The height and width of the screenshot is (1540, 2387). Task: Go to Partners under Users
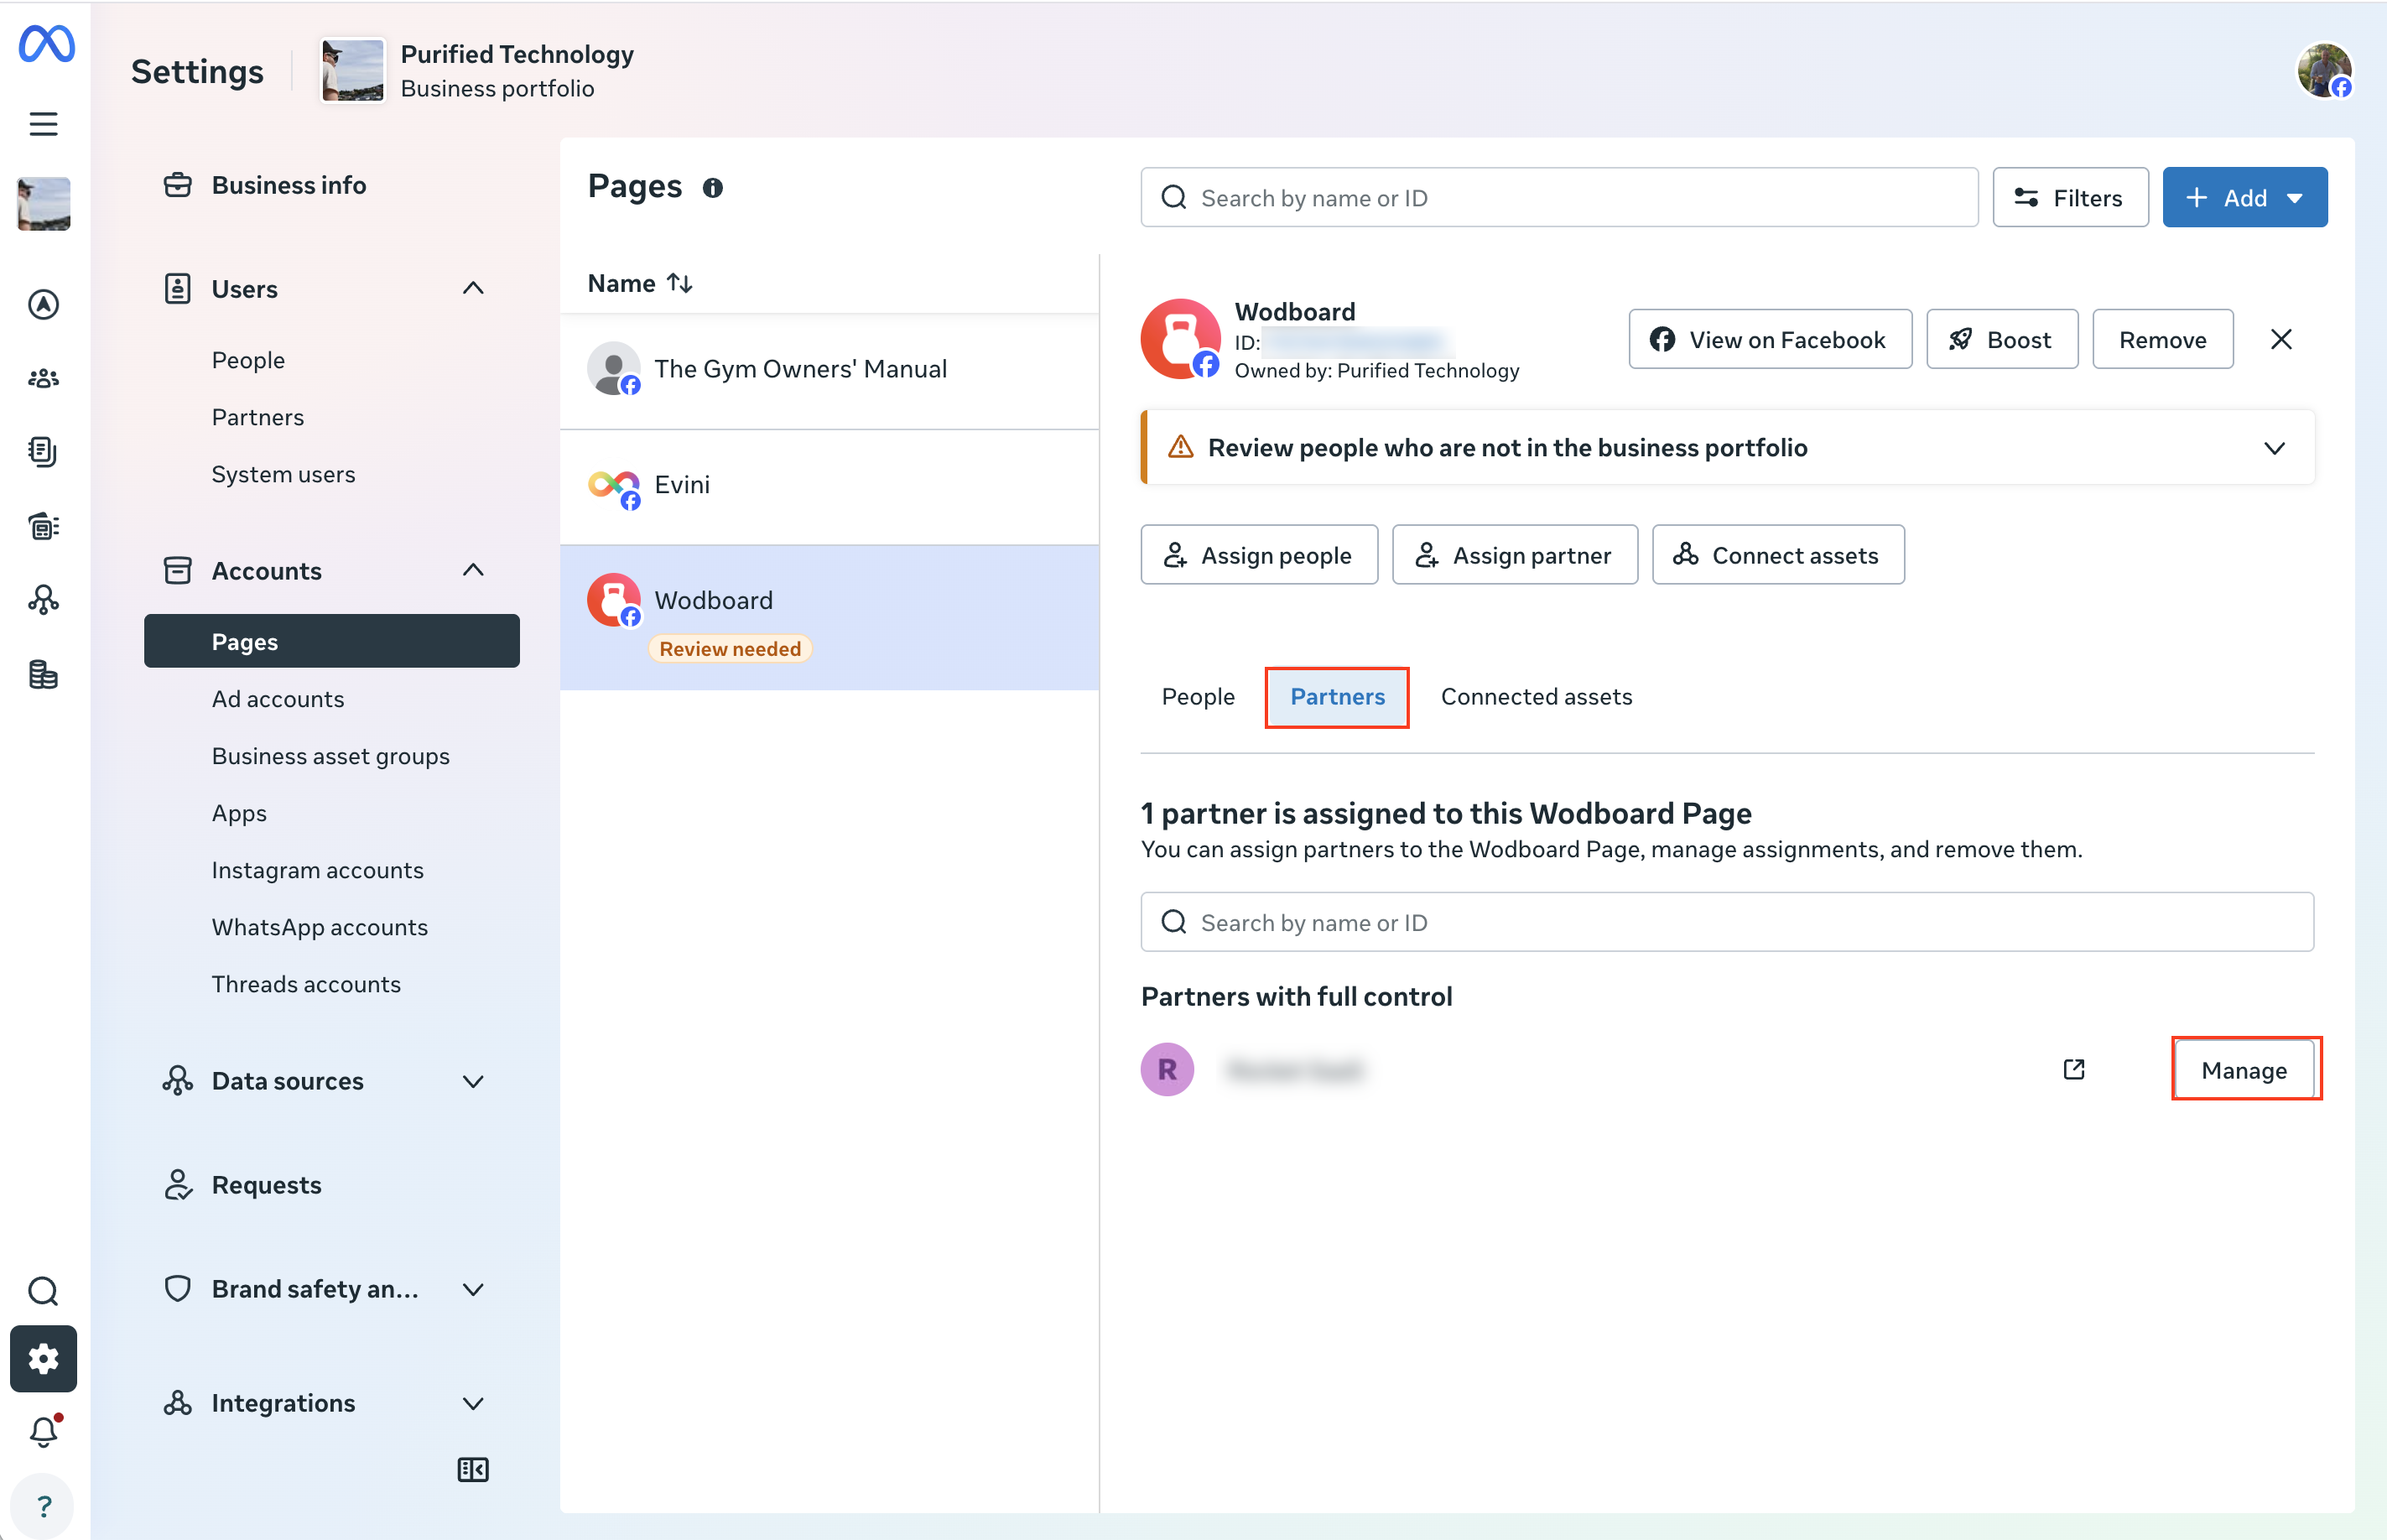258,417
